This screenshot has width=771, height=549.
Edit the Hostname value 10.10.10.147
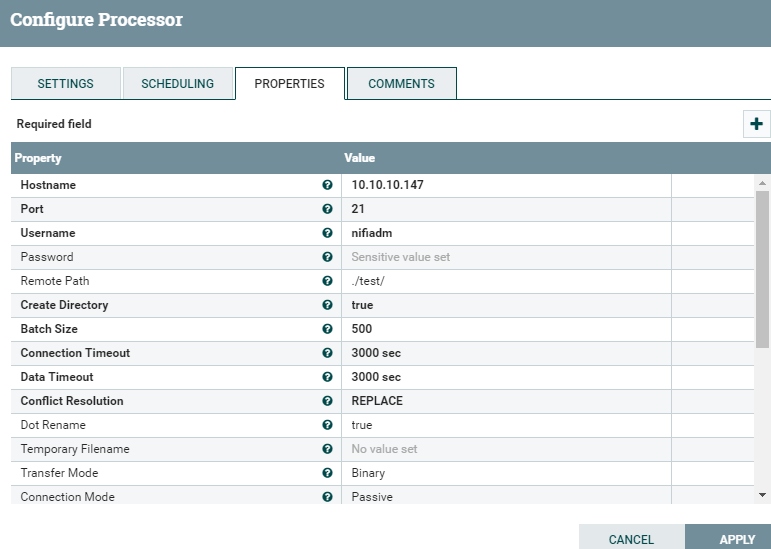point(505,185)
